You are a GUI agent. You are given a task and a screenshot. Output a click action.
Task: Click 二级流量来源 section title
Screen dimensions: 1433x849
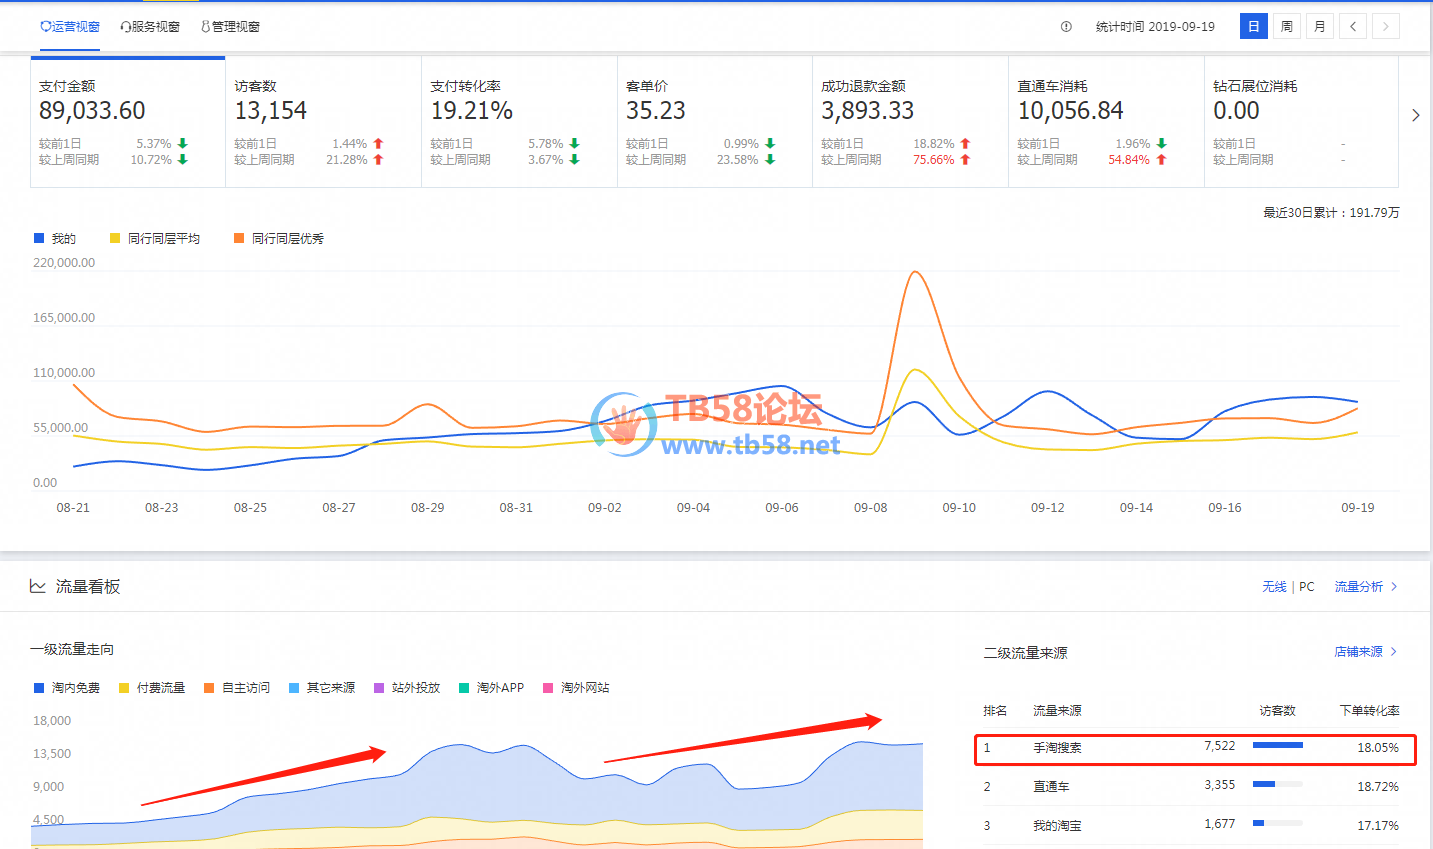click(x=1025, y=653)
